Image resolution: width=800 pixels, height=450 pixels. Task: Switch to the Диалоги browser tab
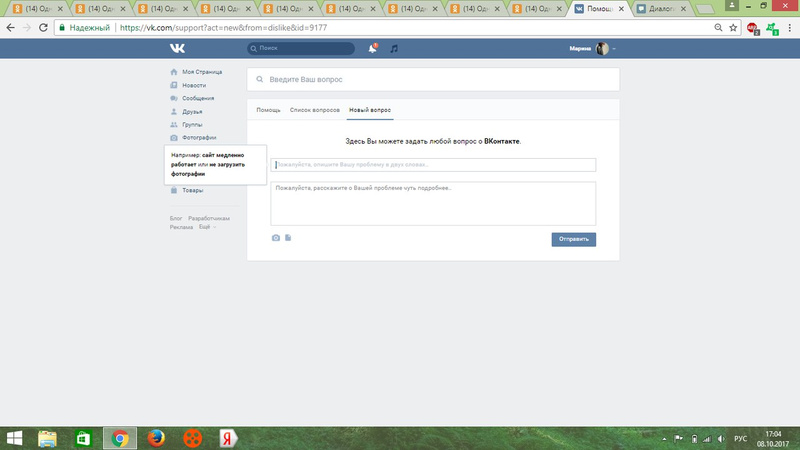pyautogui.click(x=660, y=9)
